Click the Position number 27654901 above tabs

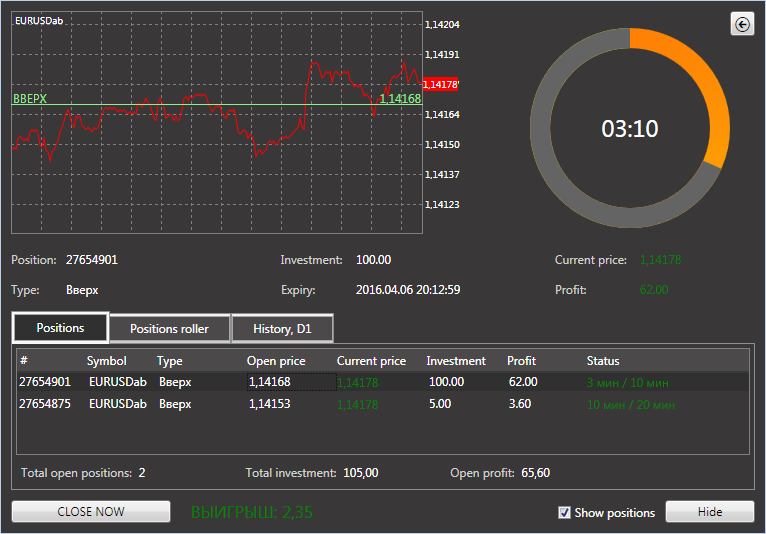pos(92,259)
